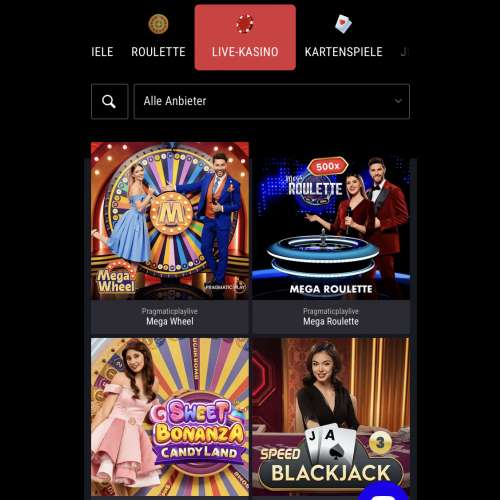Open the blue chat bubble at bottom corner
The width and height of the screenshot is (500, 500).
pyautogui.click(x=384, y=493)
